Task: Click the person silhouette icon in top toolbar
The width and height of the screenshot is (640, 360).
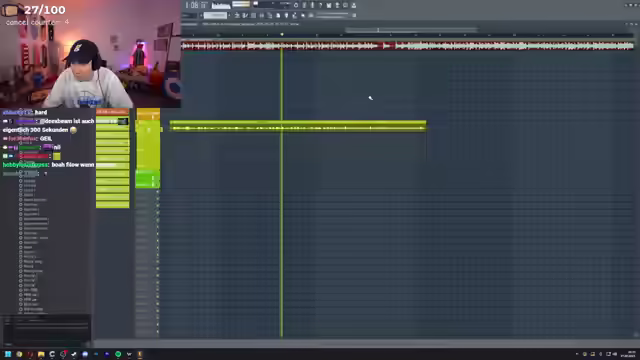Action: pos(353,5)
